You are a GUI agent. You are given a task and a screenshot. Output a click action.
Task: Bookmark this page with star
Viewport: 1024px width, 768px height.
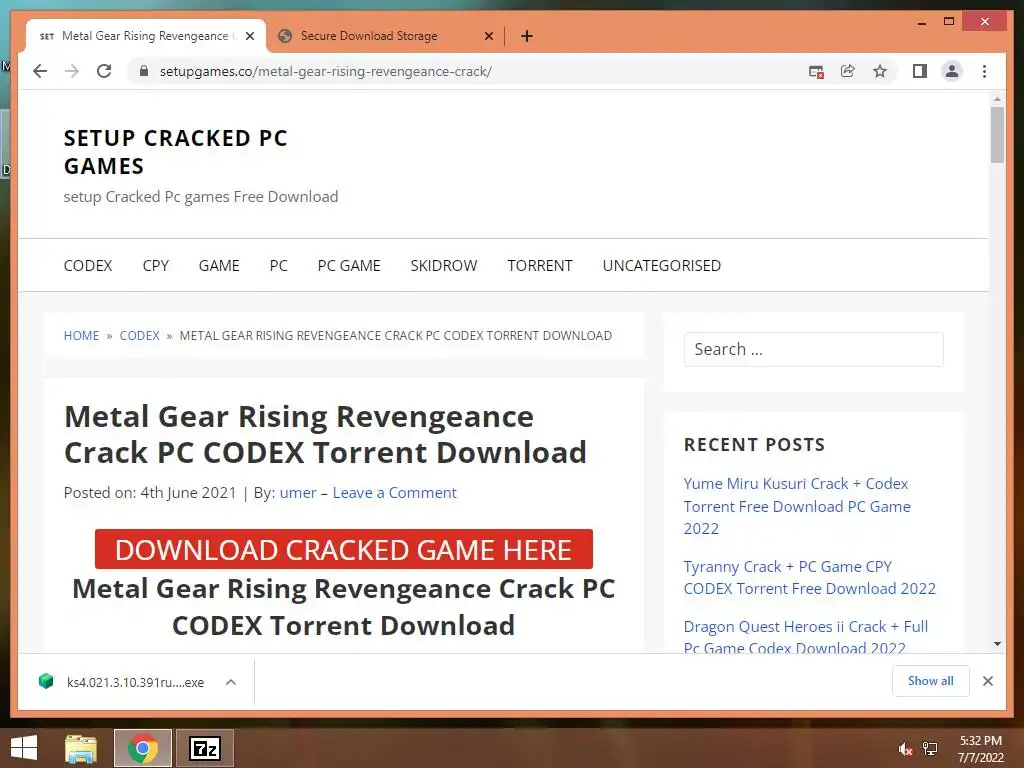pyautogui.click(x=880, y=71)
